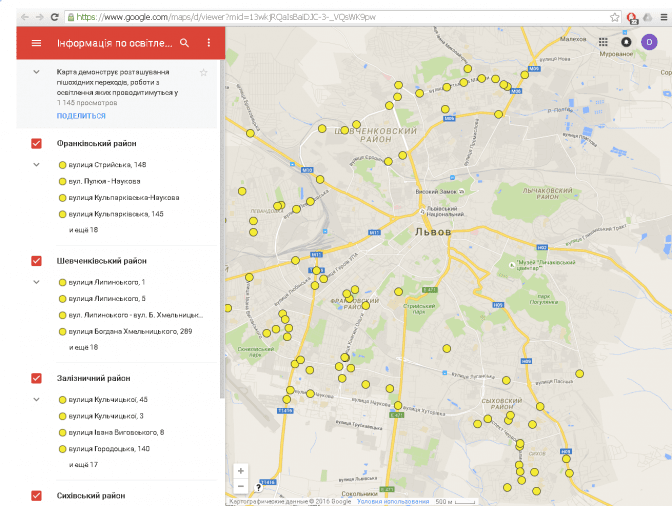The image size is (672, 506).
Task: Open the three-dot more options menu
Action: point(209,43)
